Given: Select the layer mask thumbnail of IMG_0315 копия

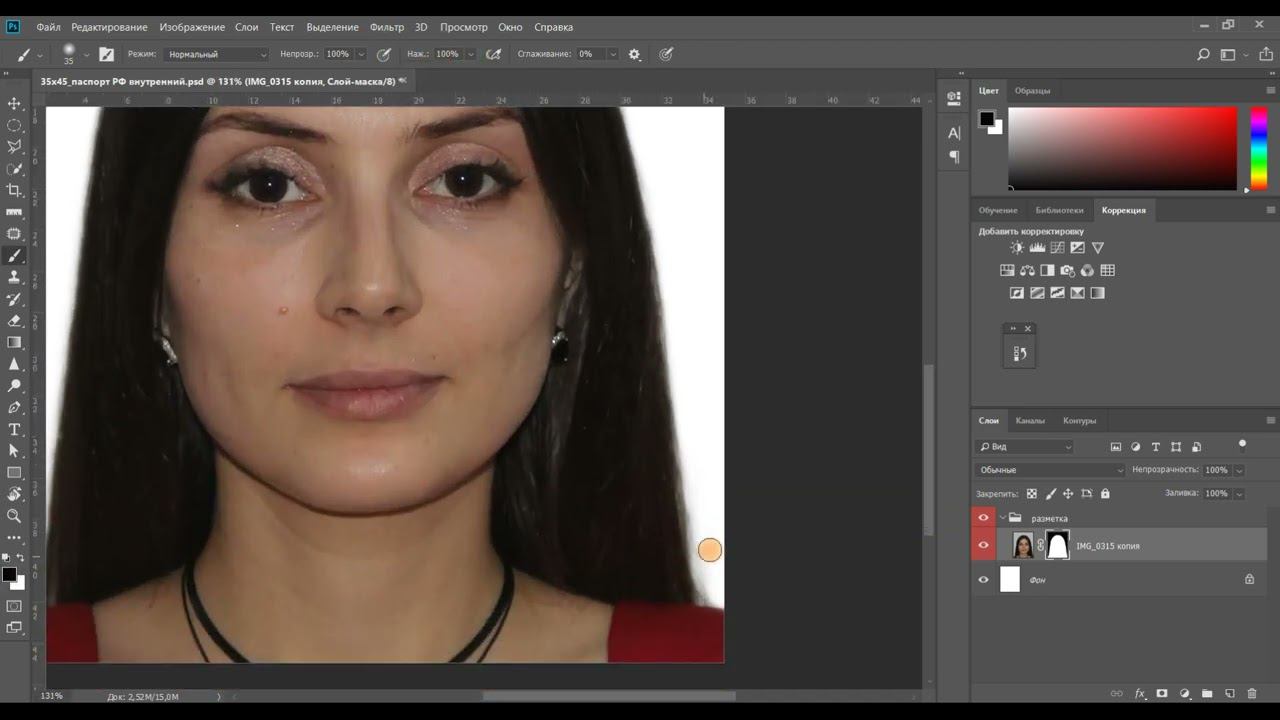Looking at the screenshot, I should coord(1057,545).
